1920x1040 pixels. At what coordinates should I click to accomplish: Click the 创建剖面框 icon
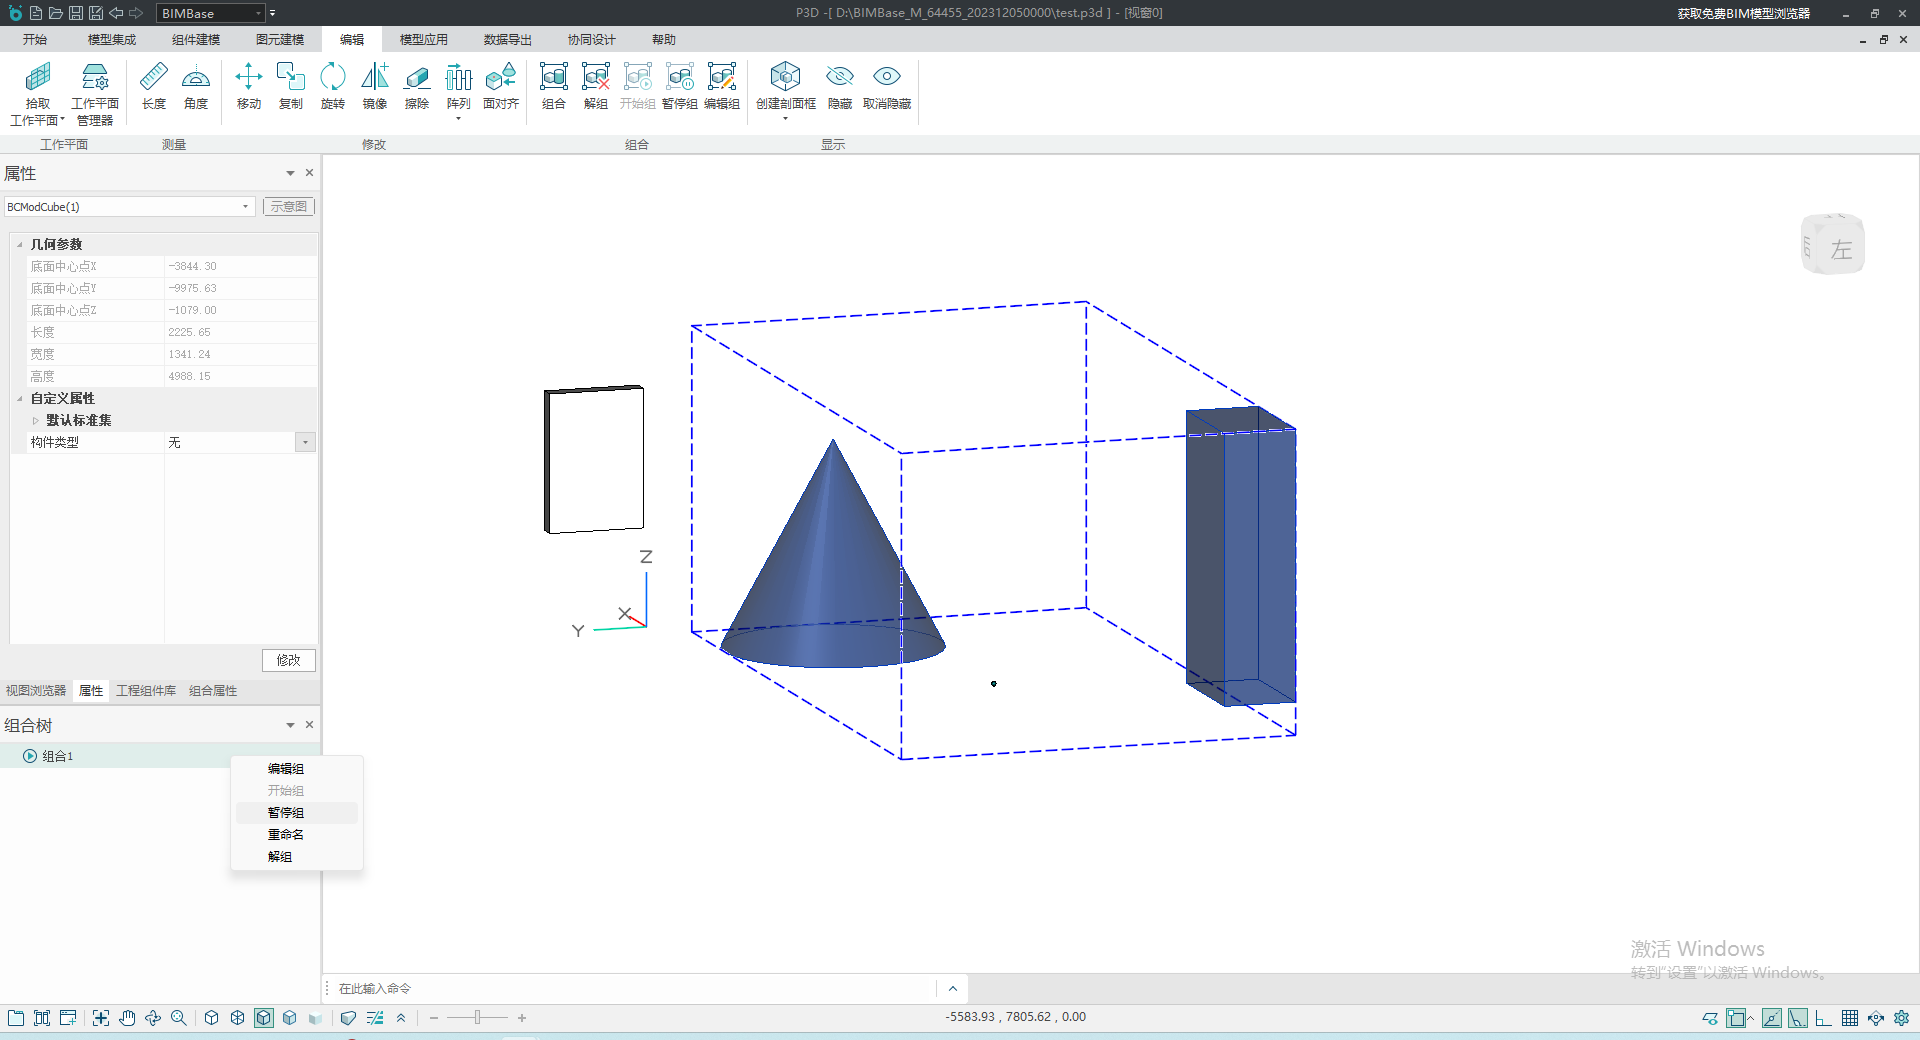(785, 86)
